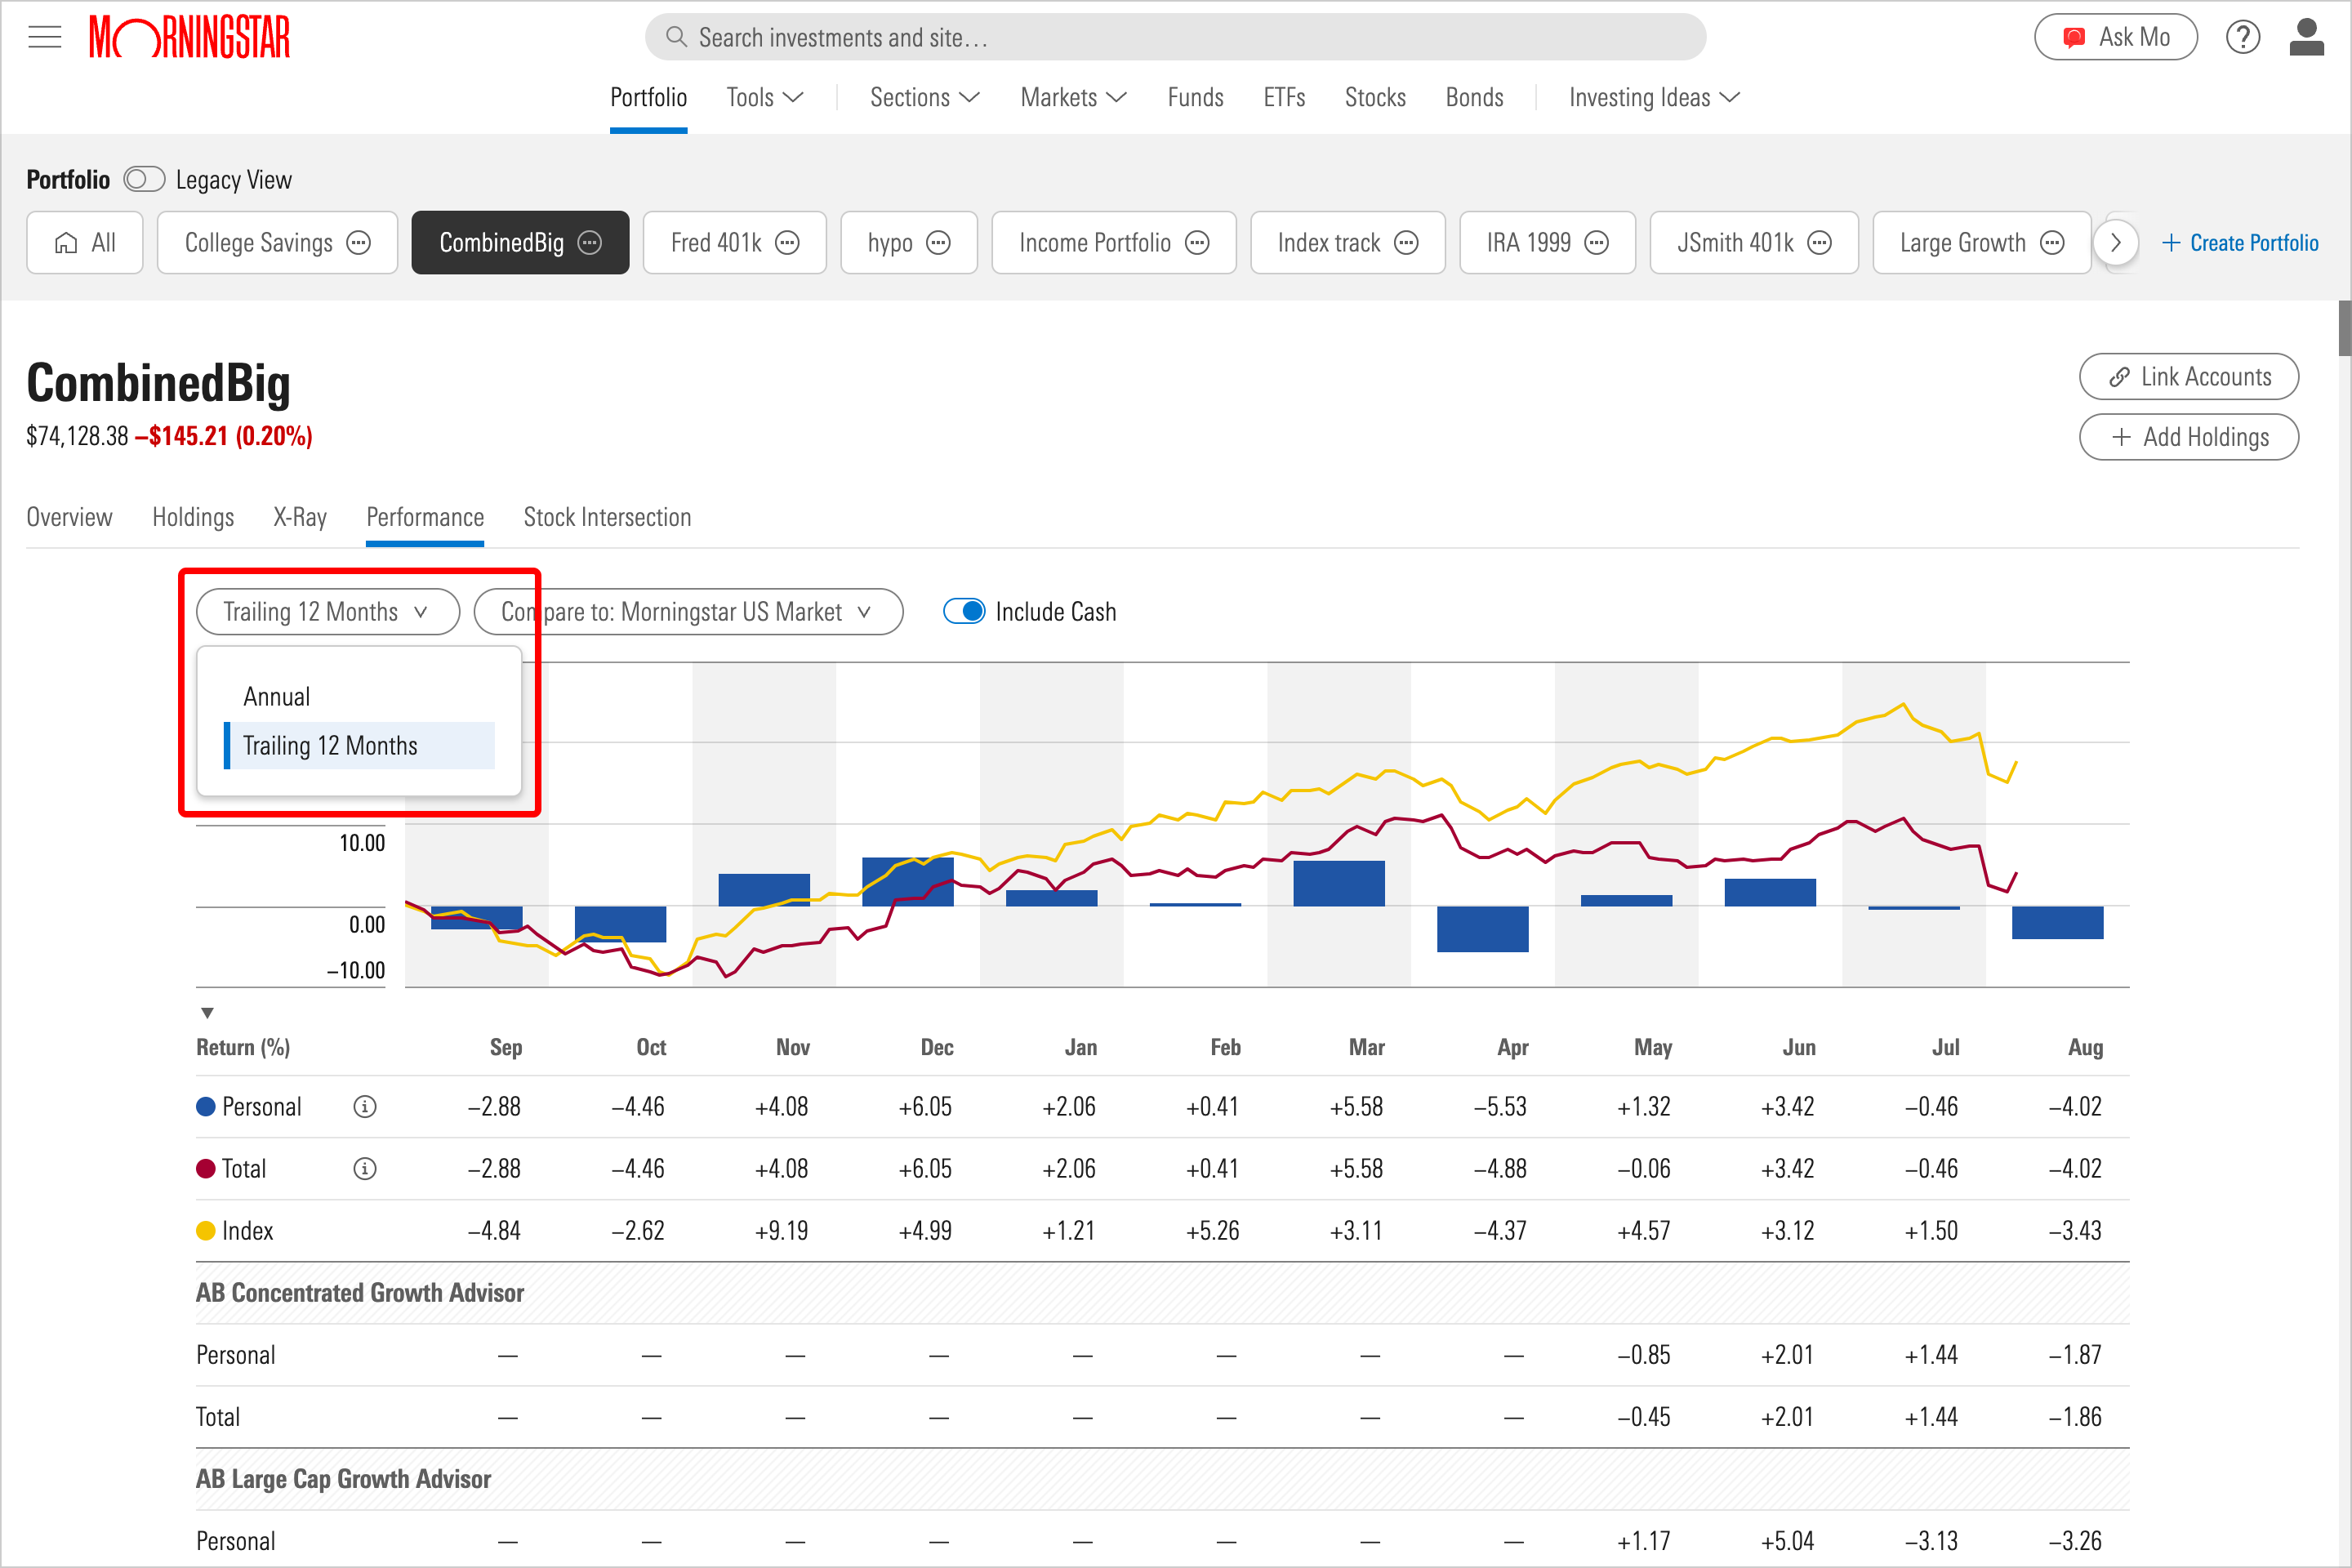Click the Personal Dec value +6.05
The height and width of the screenshot is (1568, 2352).
(925, 1107)
